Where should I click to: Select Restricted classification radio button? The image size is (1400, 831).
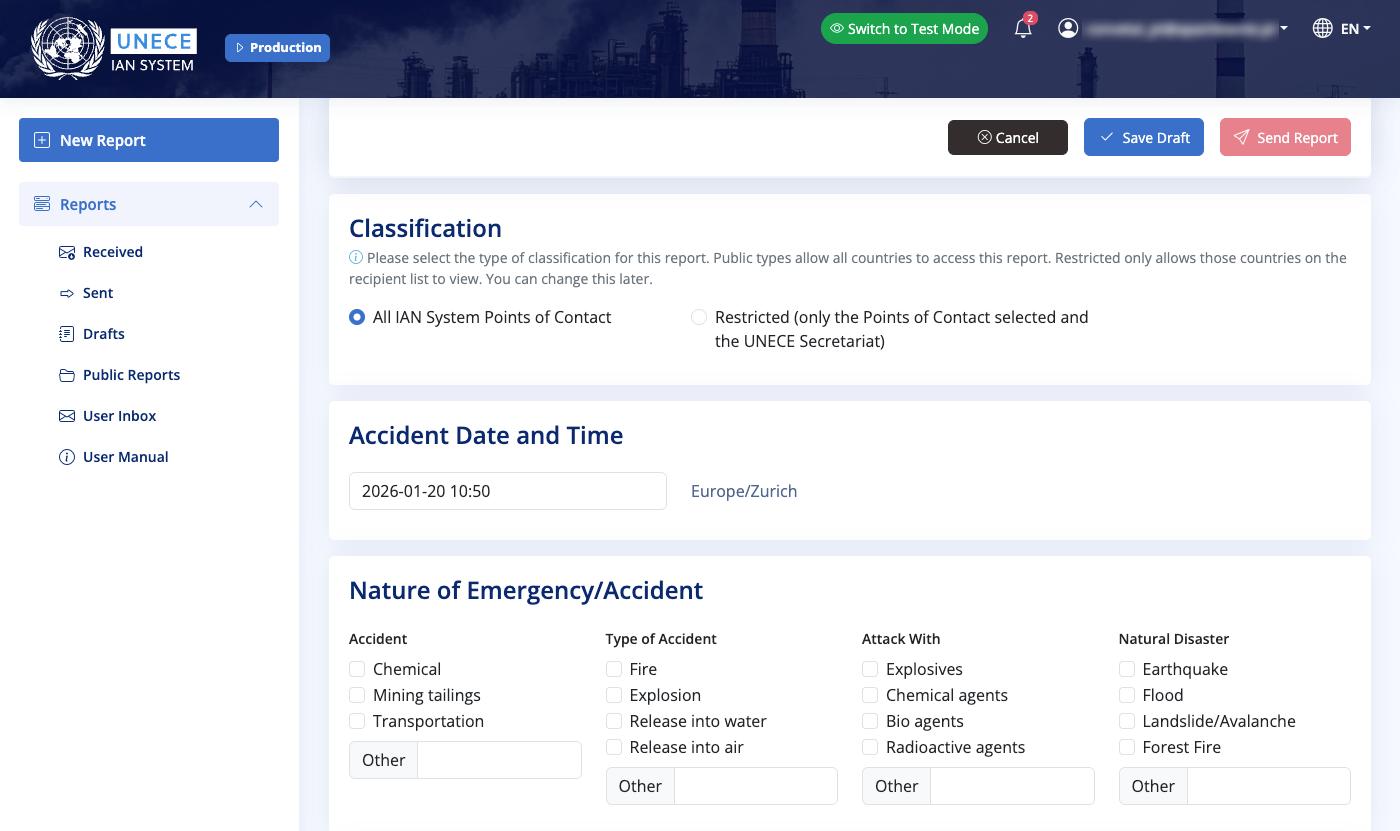[x=699, y=317]
